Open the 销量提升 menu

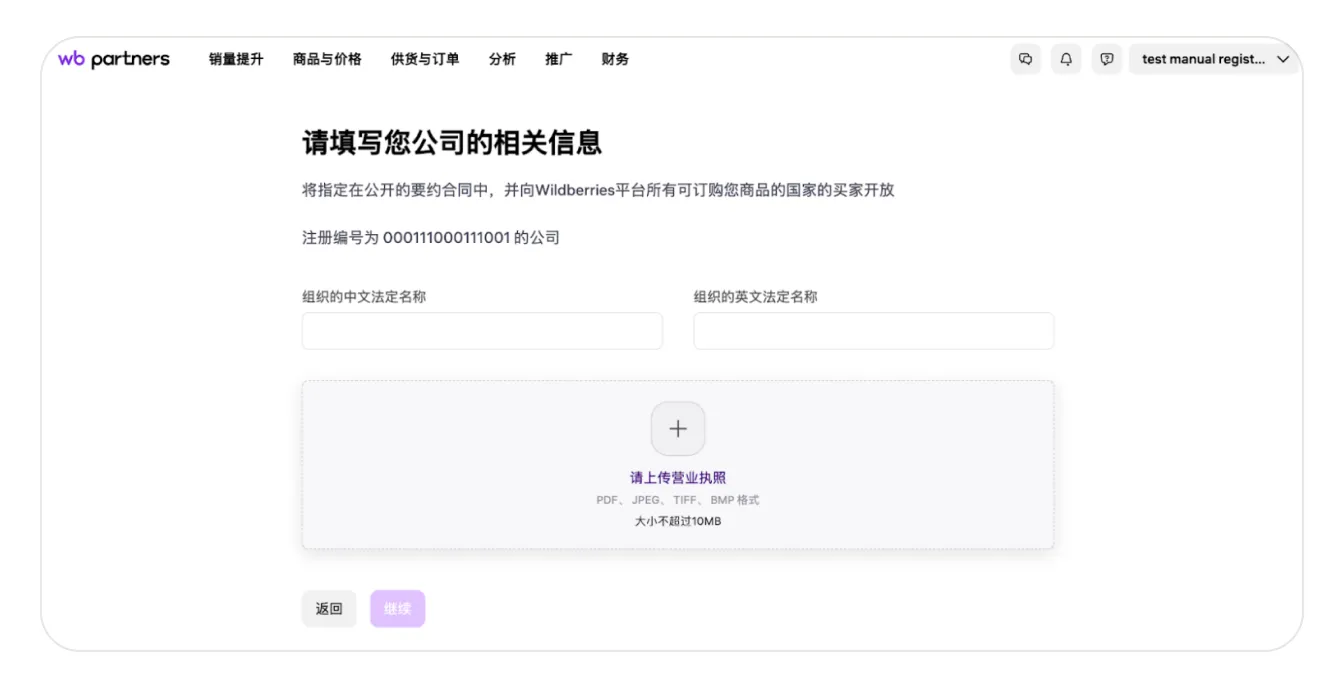236,59
